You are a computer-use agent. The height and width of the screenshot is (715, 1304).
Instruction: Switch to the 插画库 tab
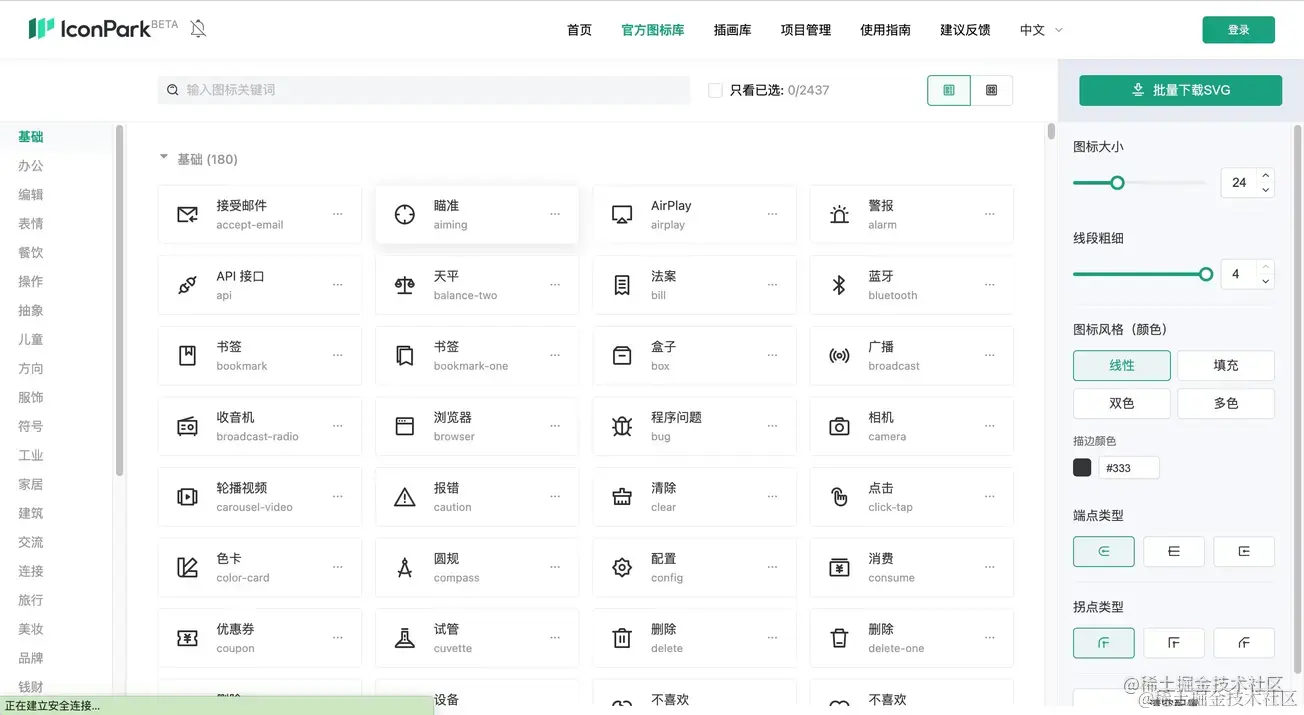pyautogui.click(x=732, y=30)
